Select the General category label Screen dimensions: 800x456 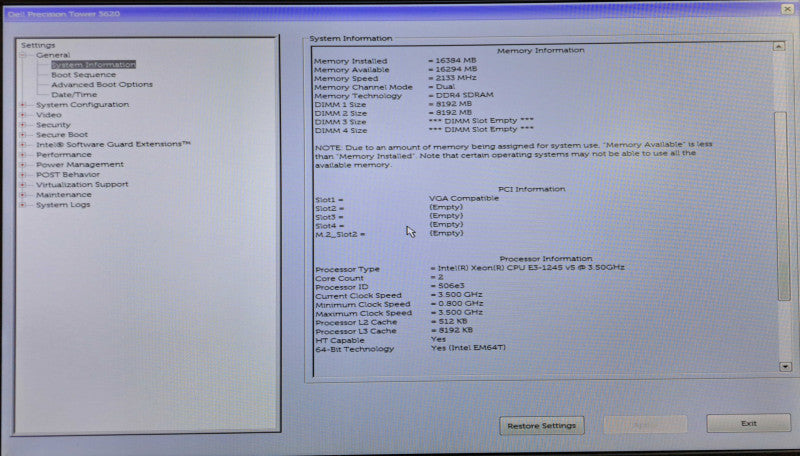click(53, 55)
